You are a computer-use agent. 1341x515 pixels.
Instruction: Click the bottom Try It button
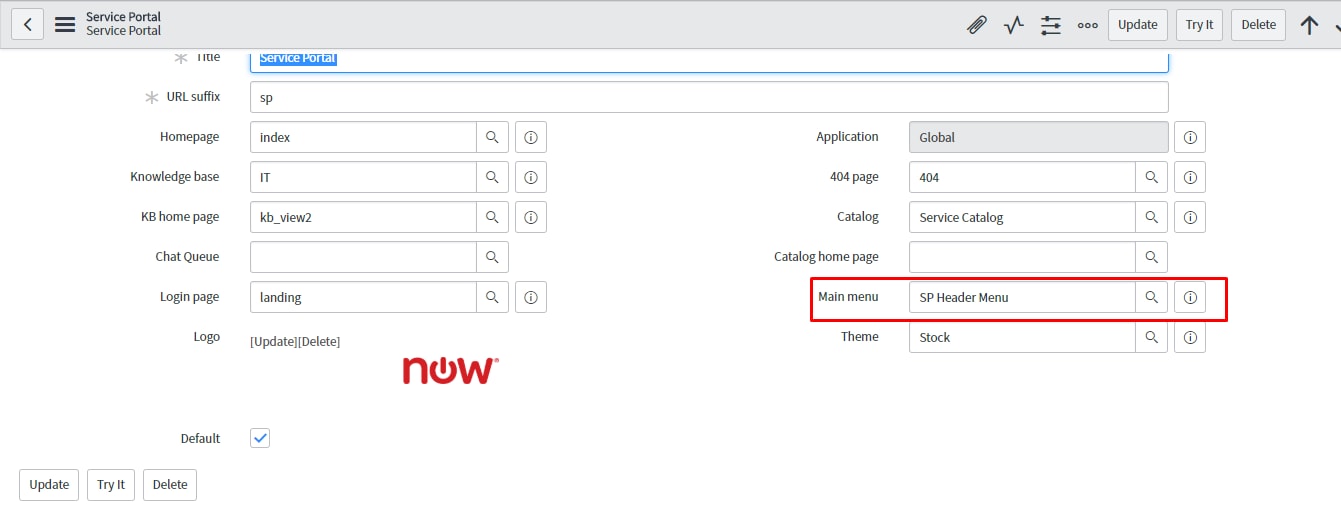(111, 484)
